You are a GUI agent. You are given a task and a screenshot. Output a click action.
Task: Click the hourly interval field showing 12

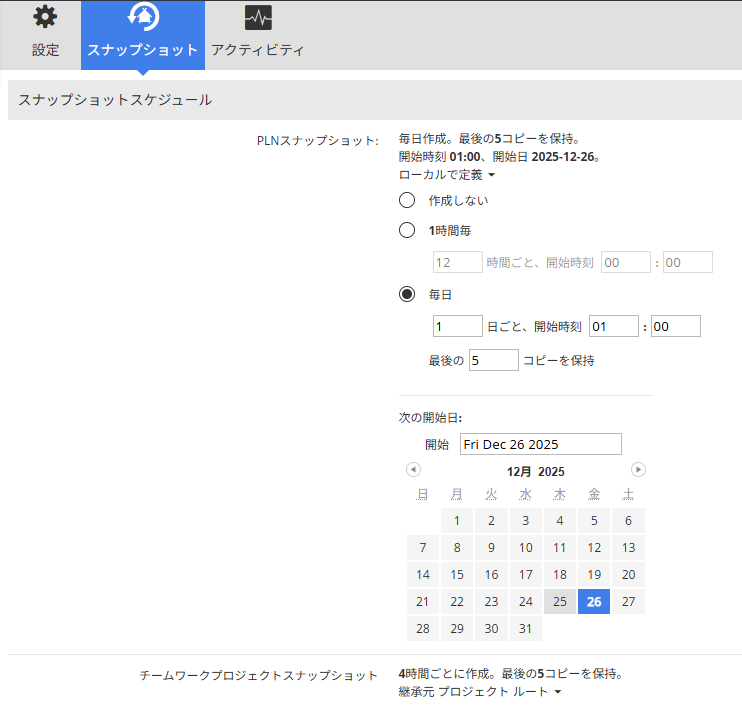pos(458,262)
